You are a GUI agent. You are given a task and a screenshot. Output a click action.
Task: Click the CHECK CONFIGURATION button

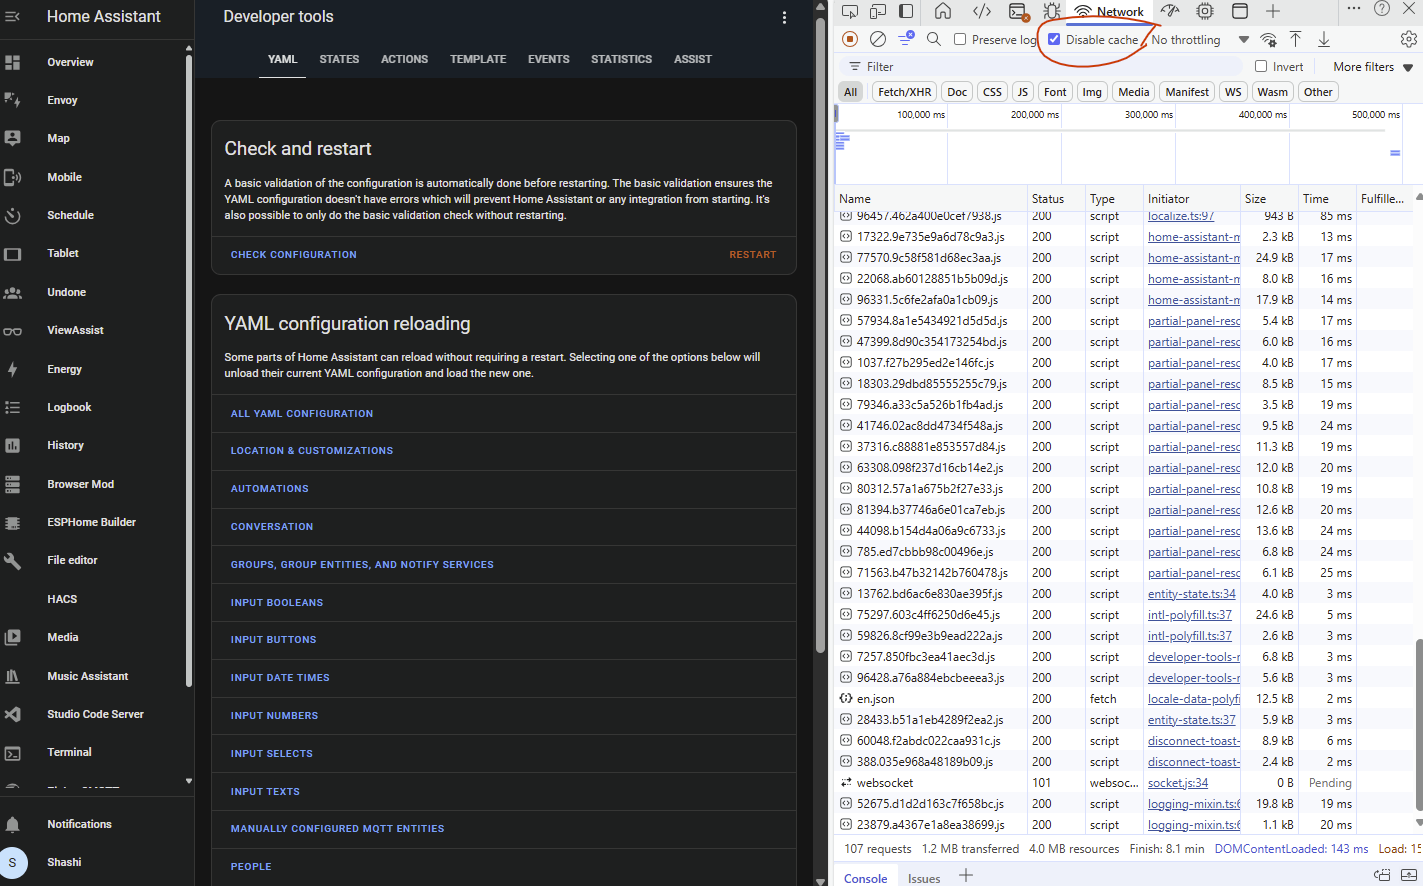[x=293, y=255]
